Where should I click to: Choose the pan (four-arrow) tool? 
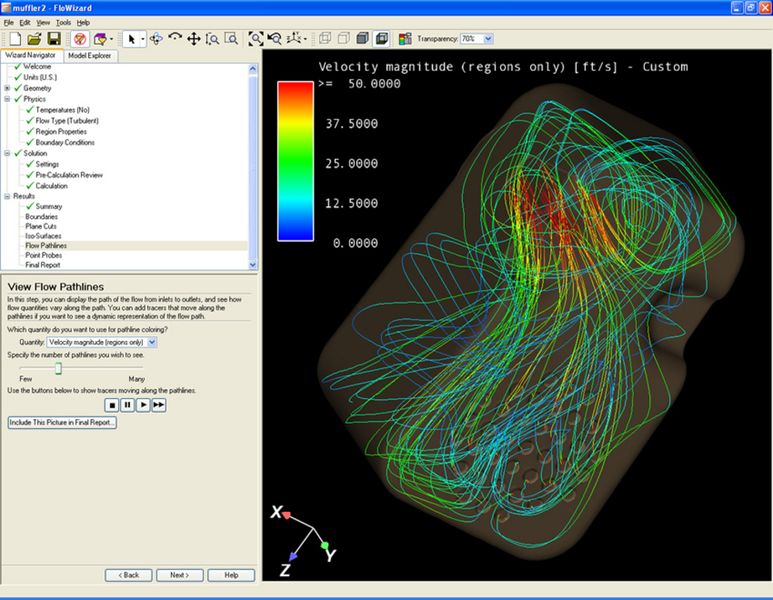[193, 38]
